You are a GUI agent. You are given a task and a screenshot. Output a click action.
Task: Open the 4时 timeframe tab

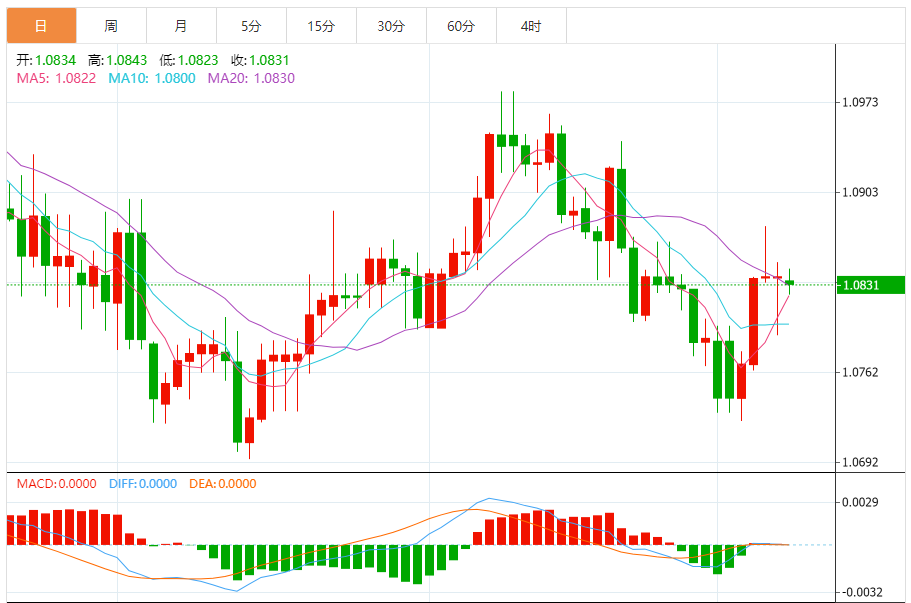[x=531, y=26]
